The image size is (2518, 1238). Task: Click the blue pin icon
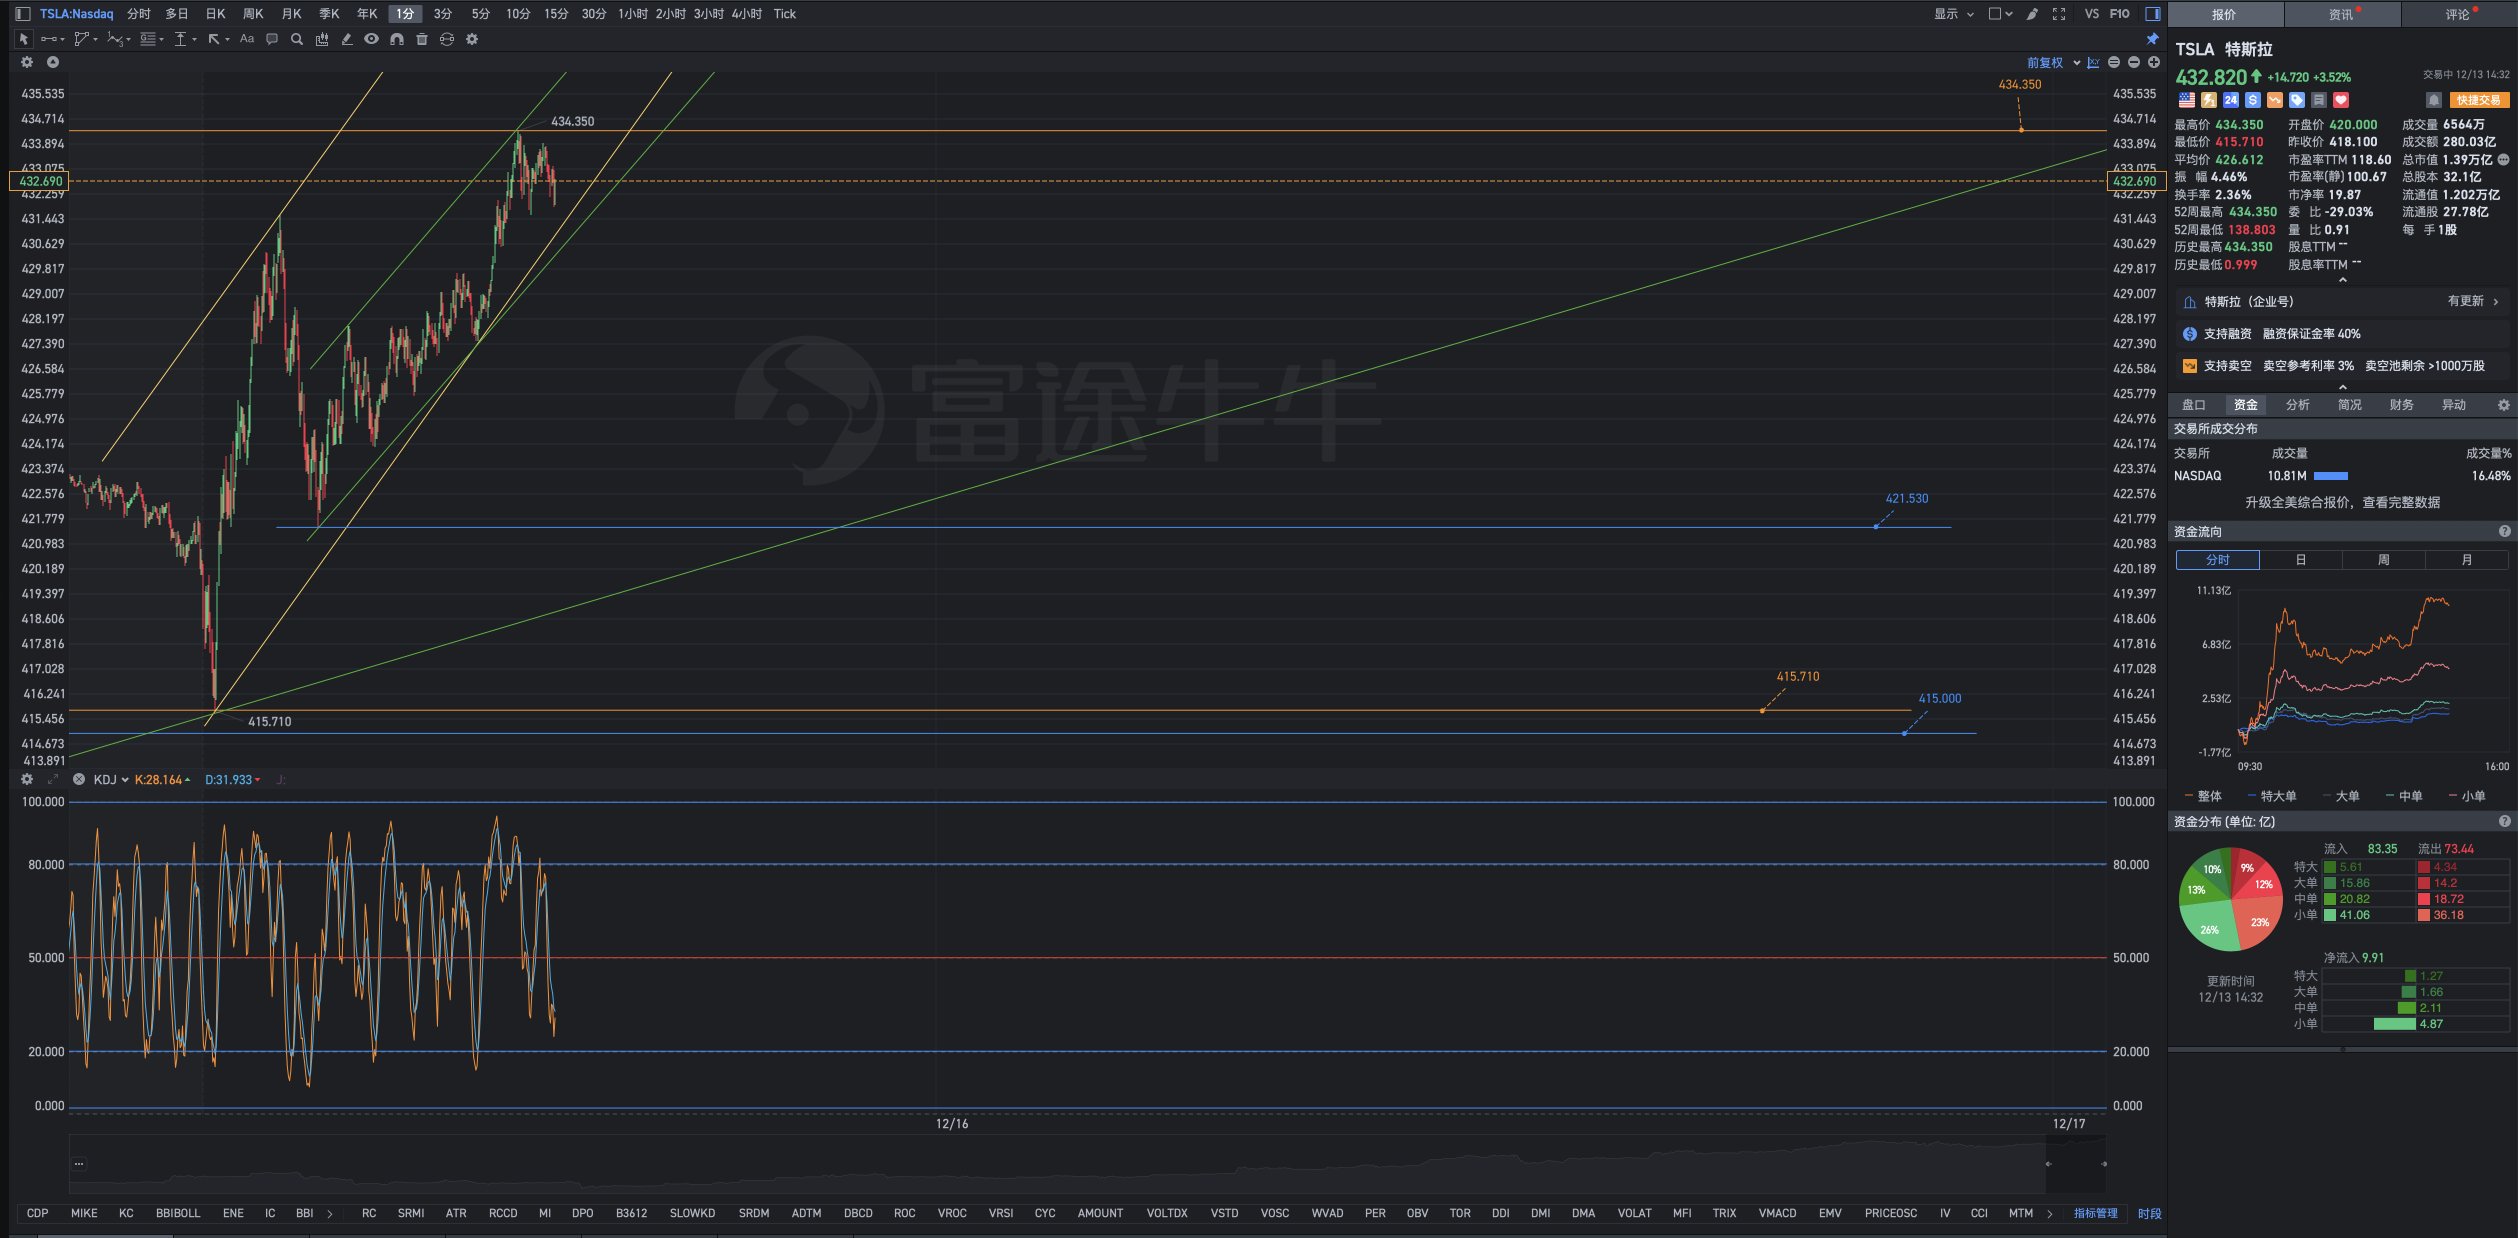(x=2152, y=39)
